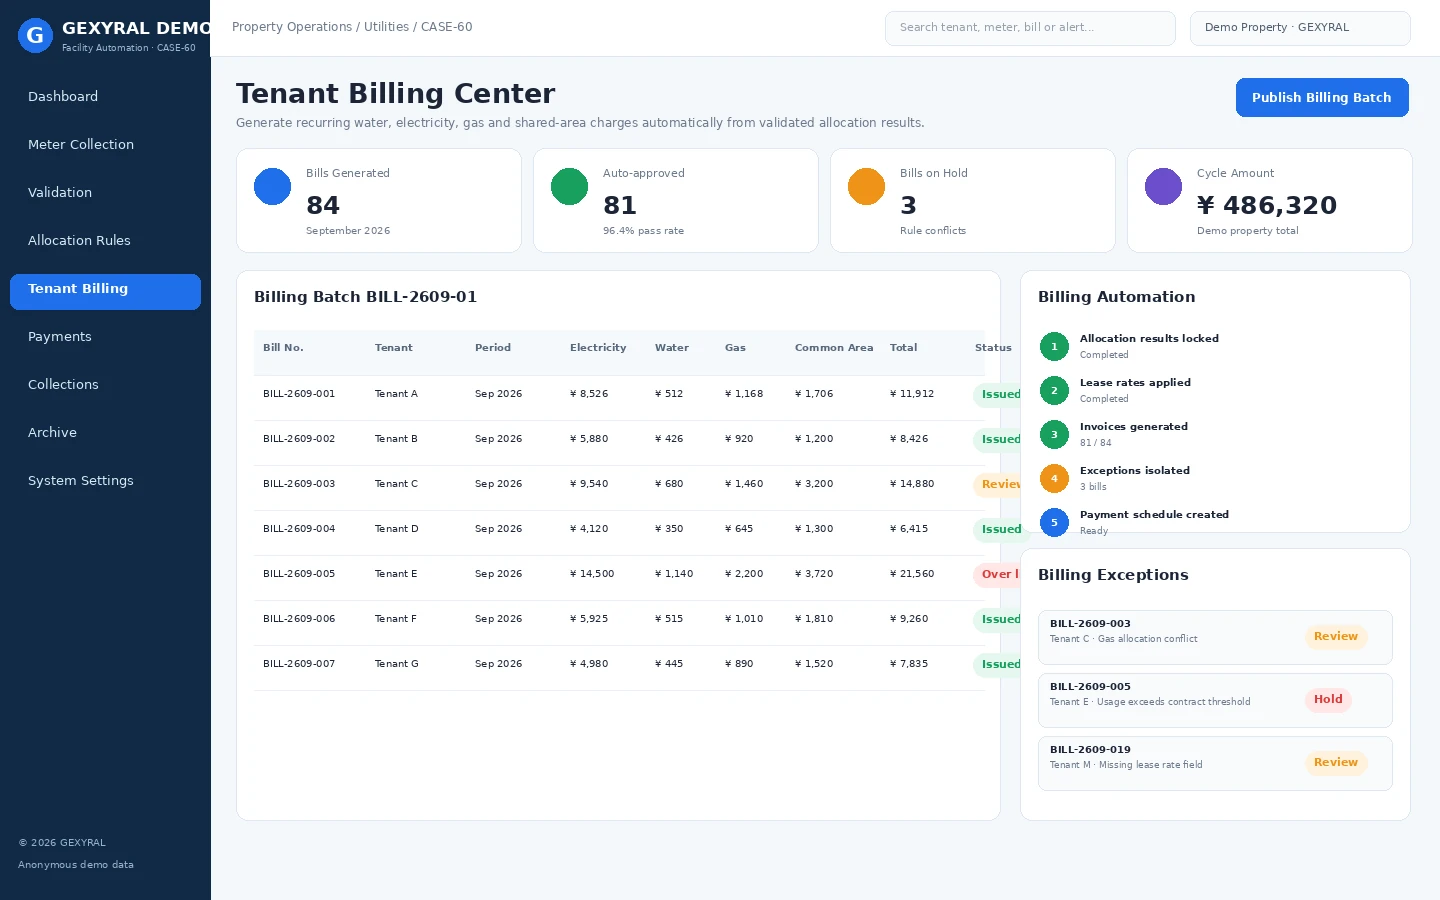Select Tenant E in the table

(396, 574)
